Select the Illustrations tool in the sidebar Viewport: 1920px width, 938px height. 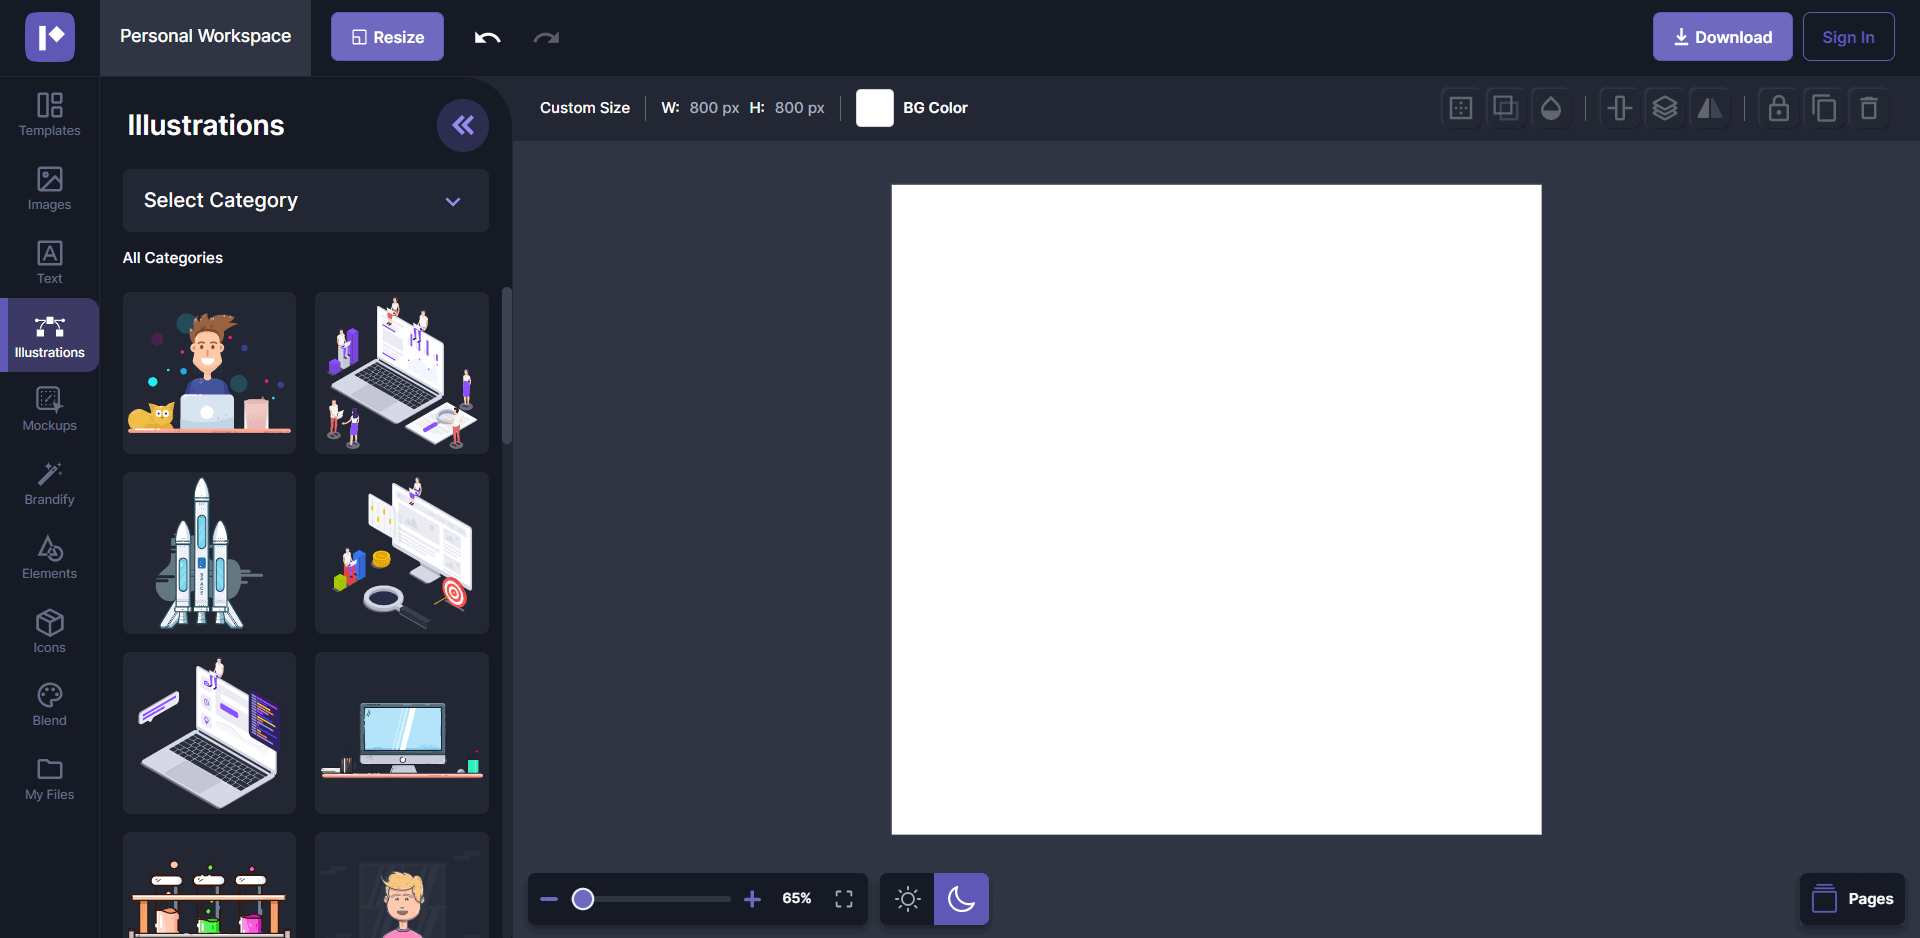click(x=49, y=334)
